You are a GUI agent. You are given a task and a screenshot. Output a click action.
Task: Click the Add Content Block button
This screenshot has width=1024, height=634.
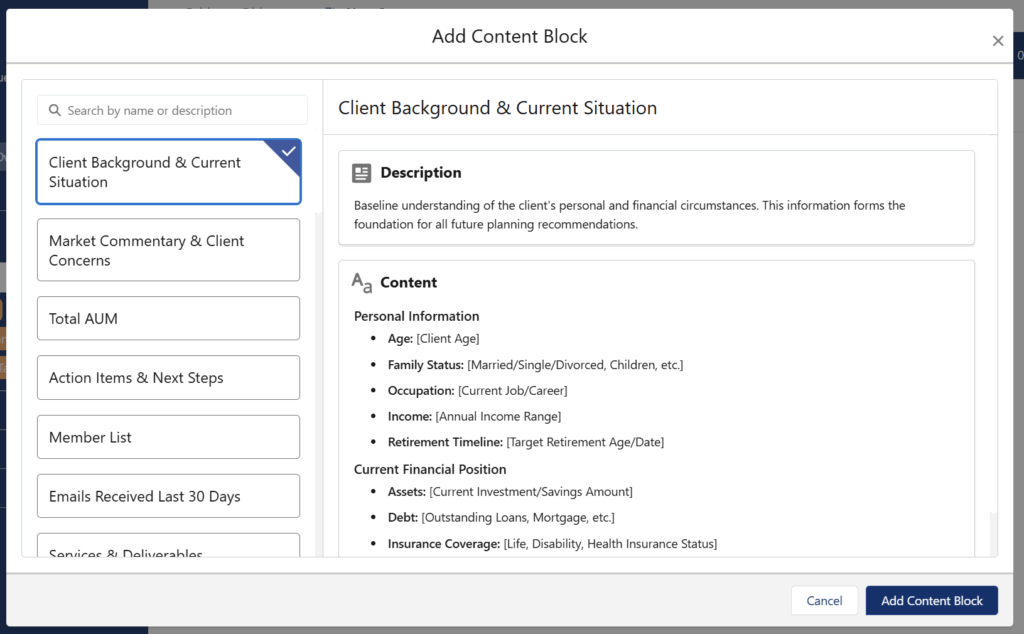tap(931, 600)
